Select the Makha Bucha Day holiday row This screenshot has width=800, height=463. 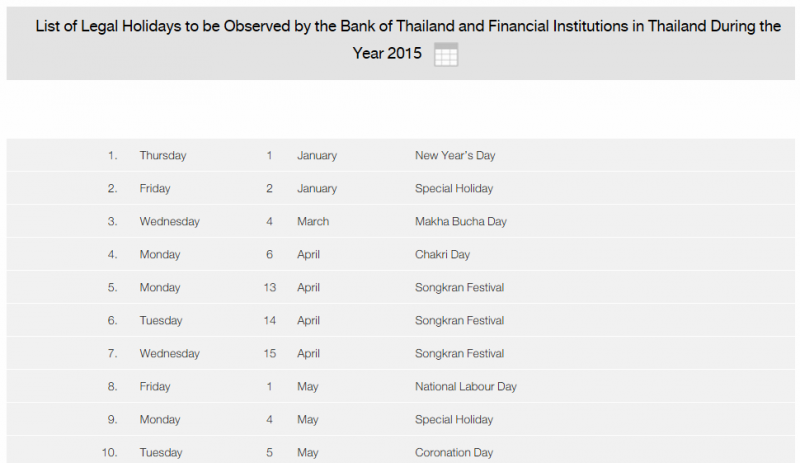pyautogui.click(x=401, y=221)
